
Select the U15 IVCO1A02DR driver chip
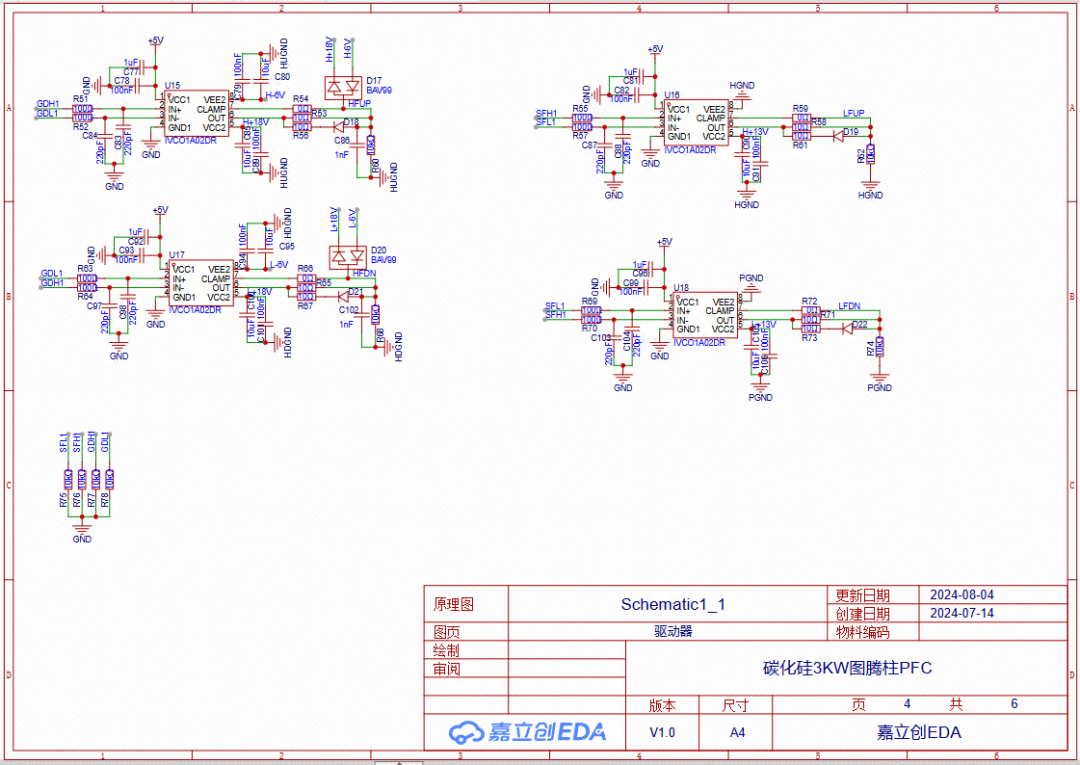[x=197, y=115]
